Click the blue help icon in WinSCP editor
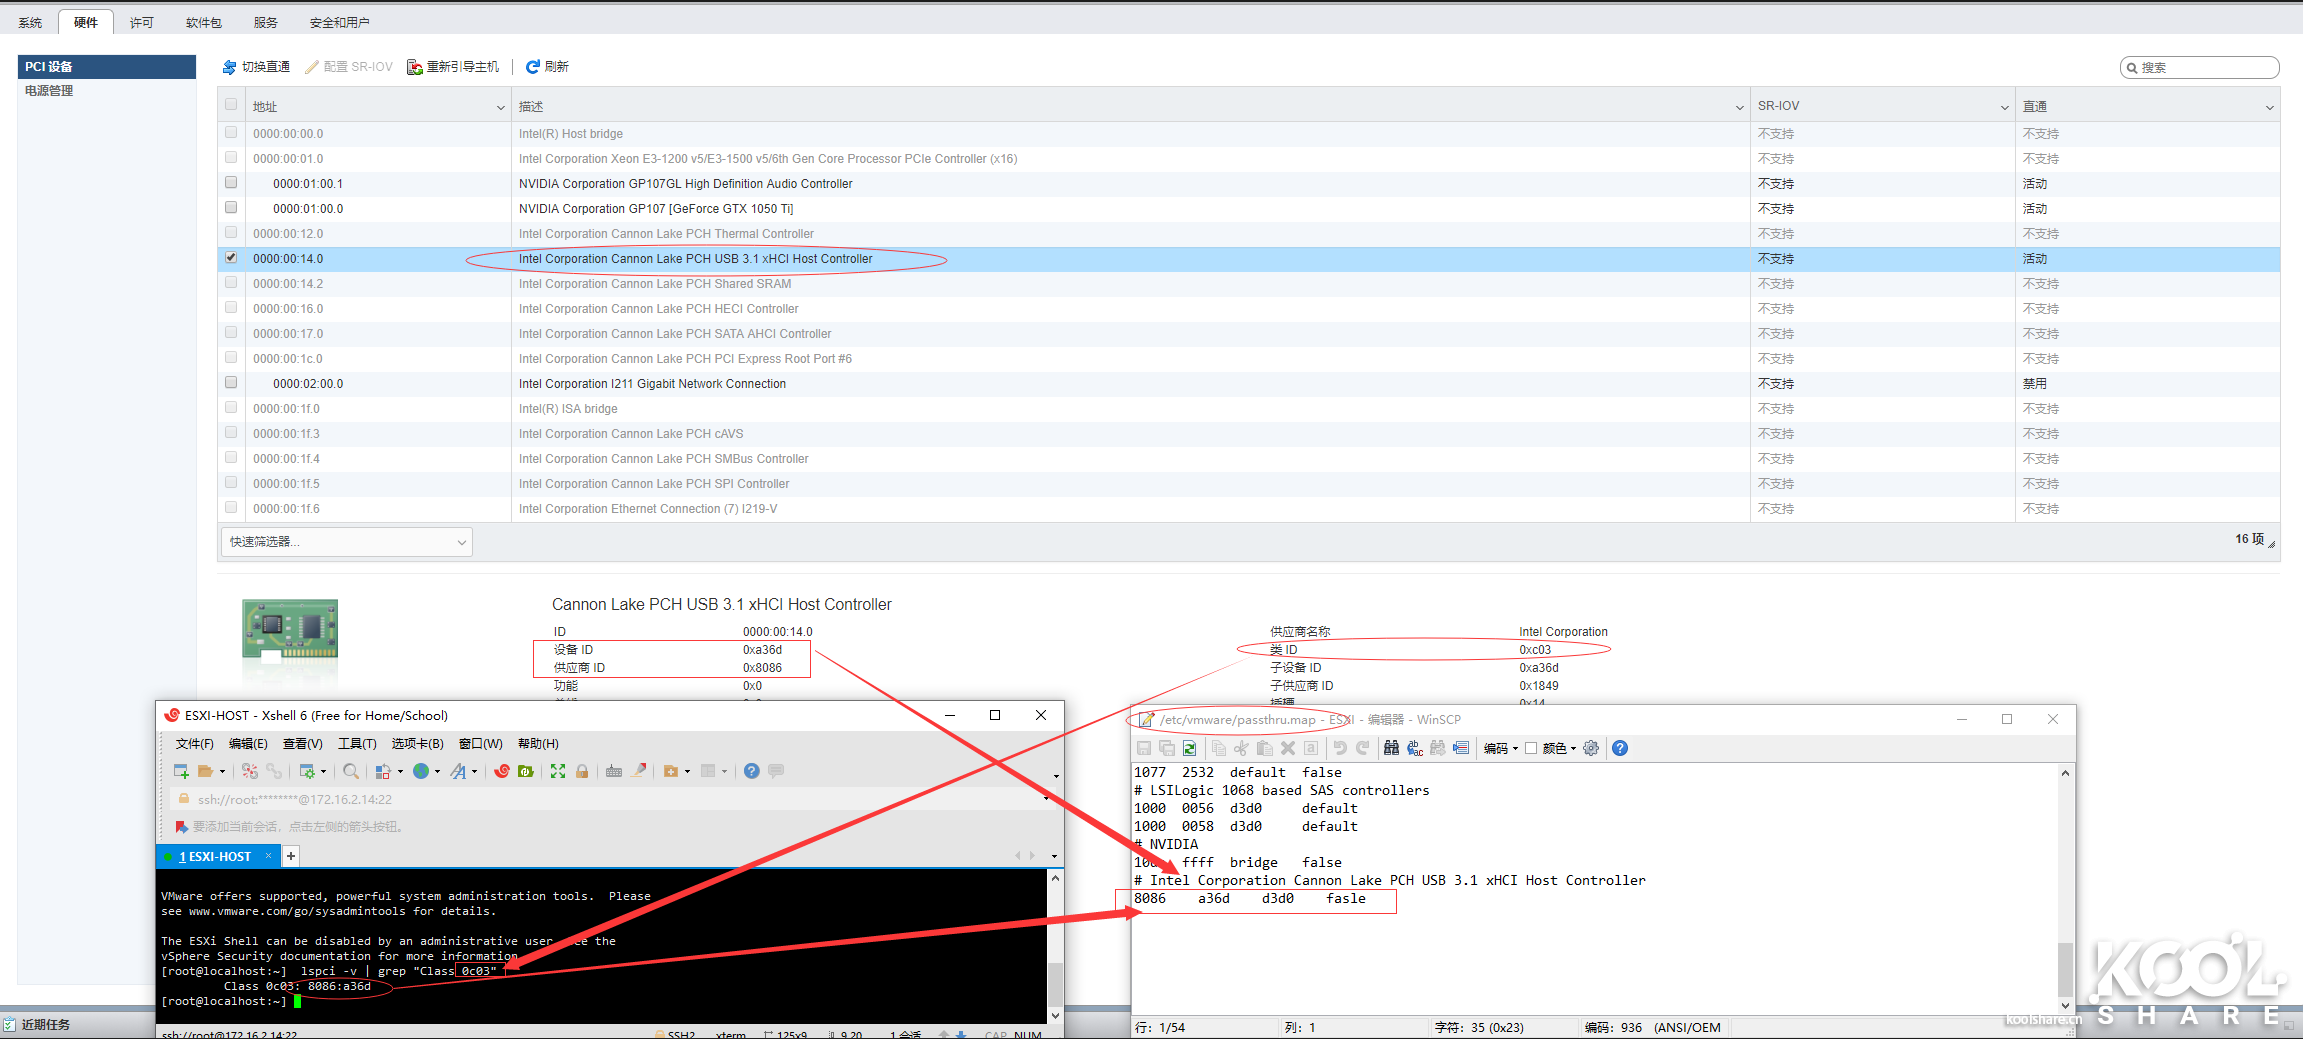This screenshot has height=1039, width=2303. pyautogui.click(x=1620, y=748)
